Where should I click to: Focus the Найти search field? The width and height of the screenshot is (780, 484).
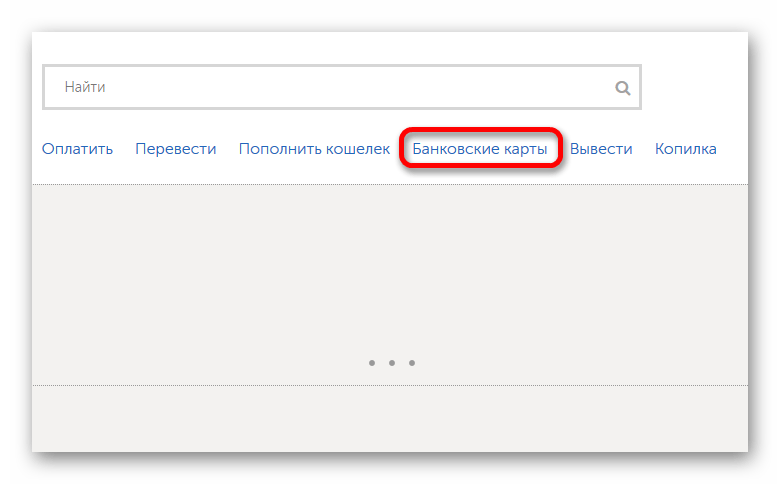tap(342, 87)
